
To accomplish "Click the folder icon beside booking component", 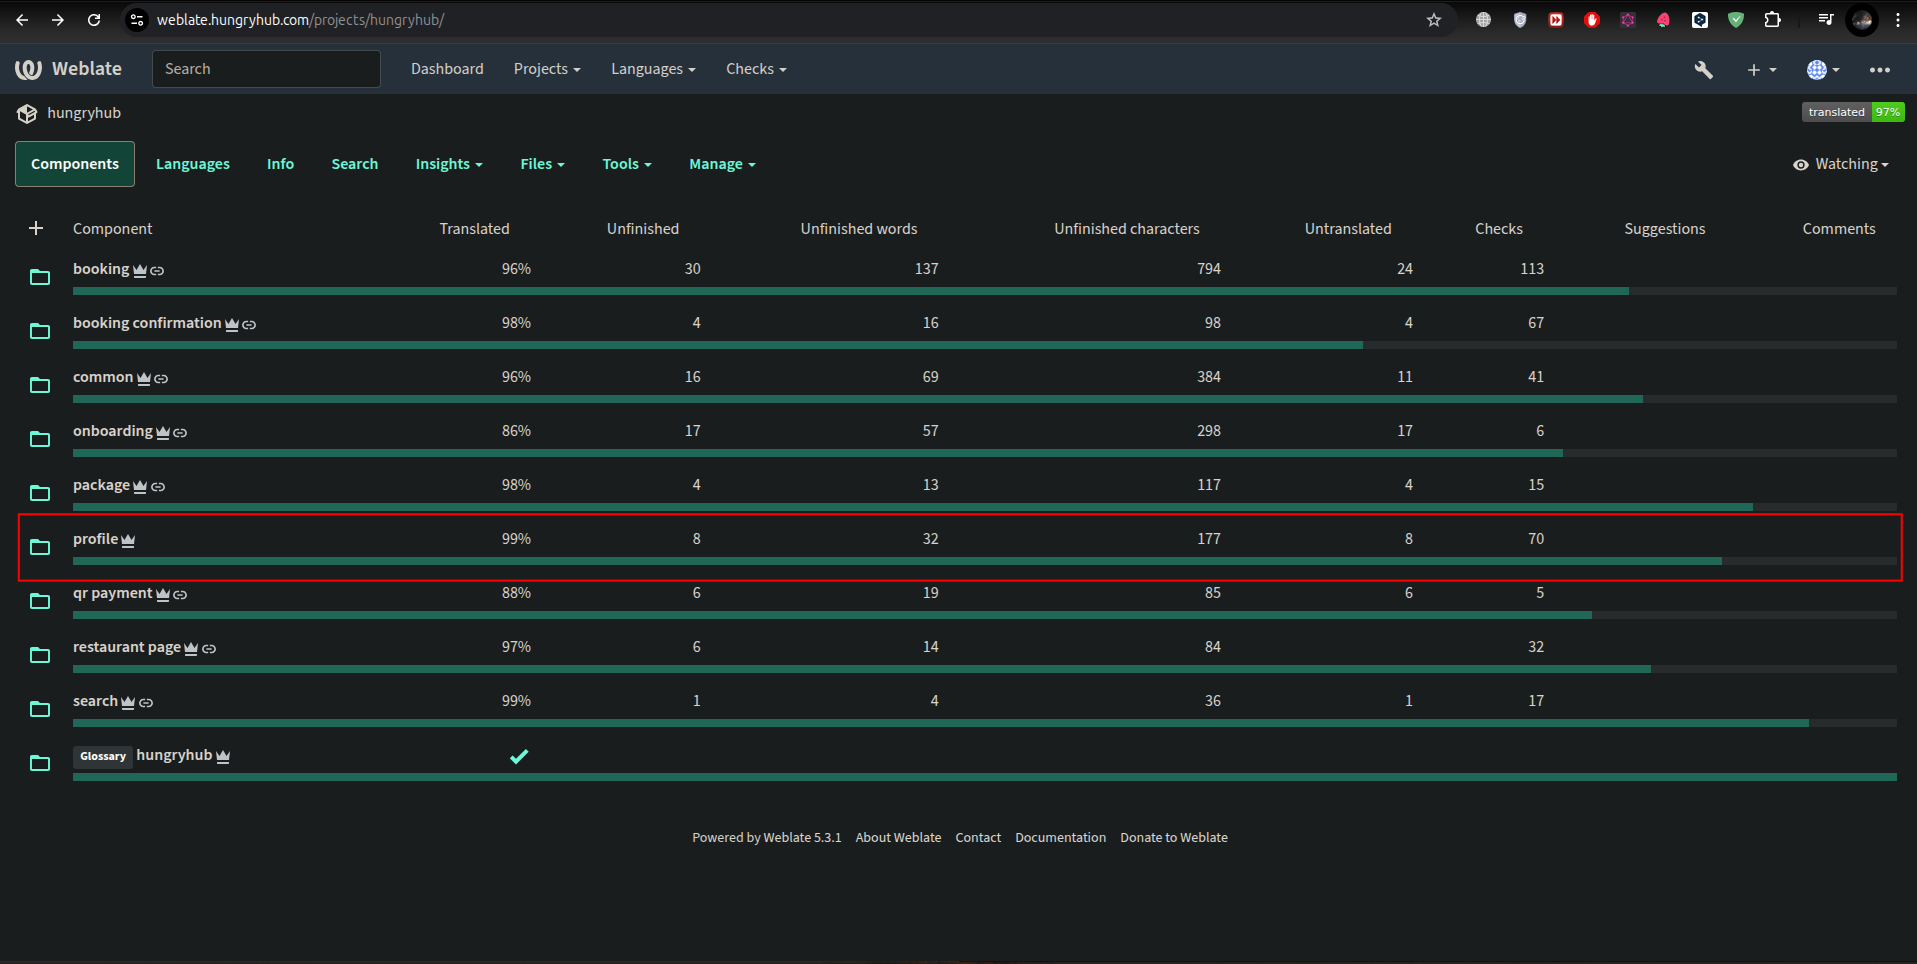I will point(40,277).
